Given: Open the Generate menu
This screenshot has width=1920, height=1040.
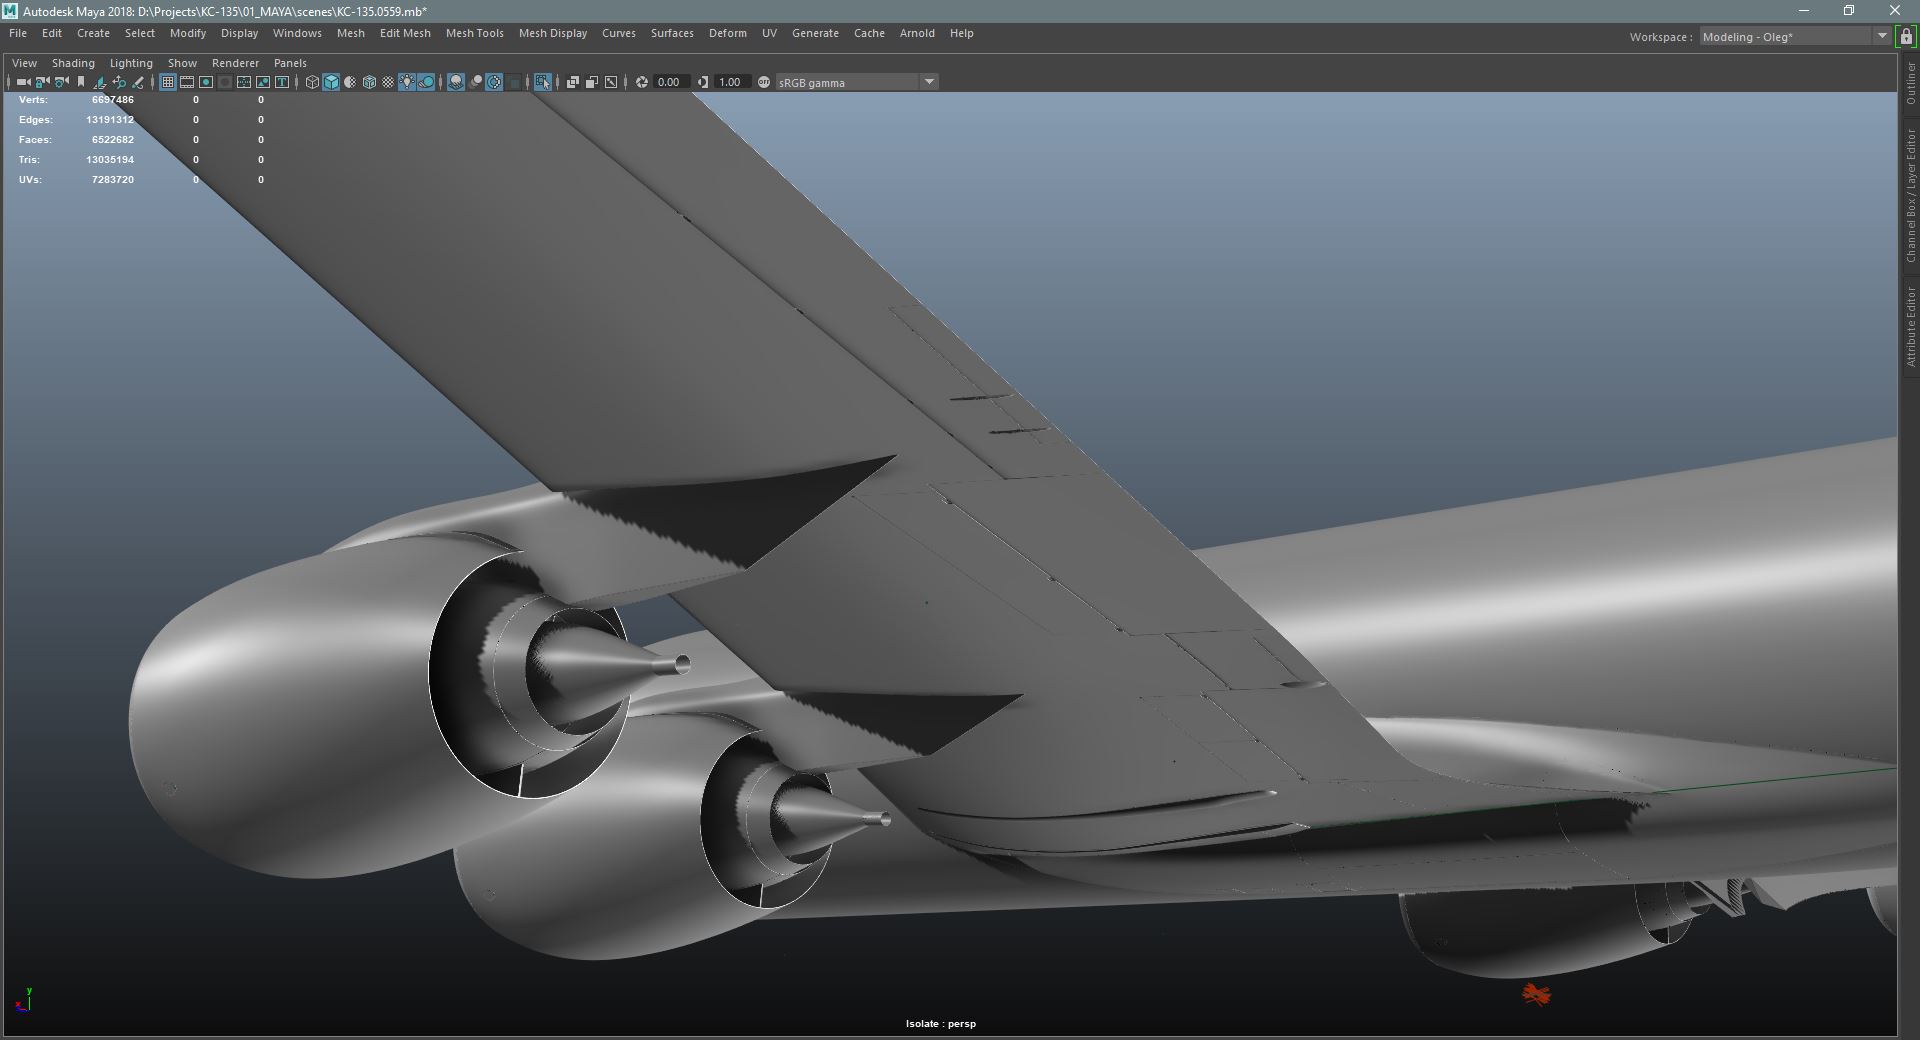Looking at the screenshot, I should point(815,33).
